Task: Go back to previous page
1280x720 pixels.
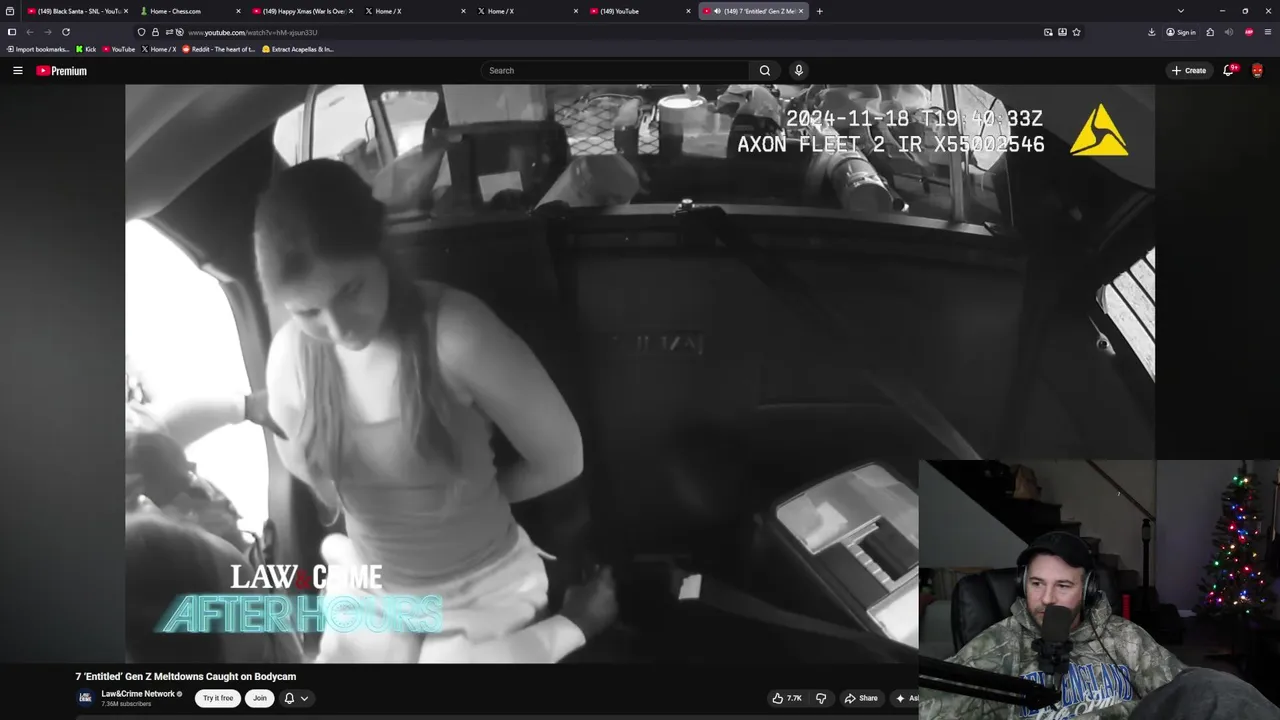Action: point(29,32)
